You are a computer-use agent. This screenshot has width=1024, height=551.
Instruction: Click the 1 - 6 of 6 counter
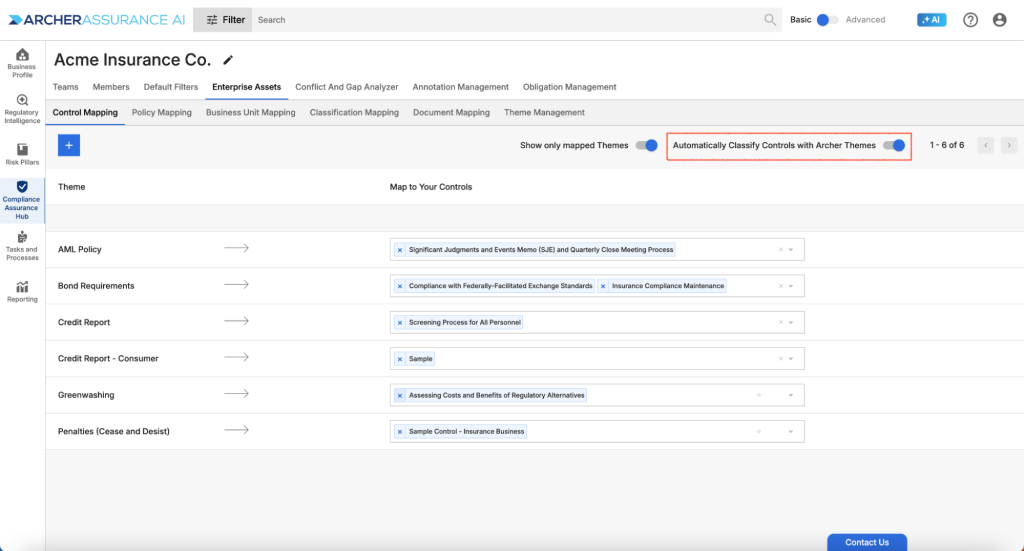(947, 145)
